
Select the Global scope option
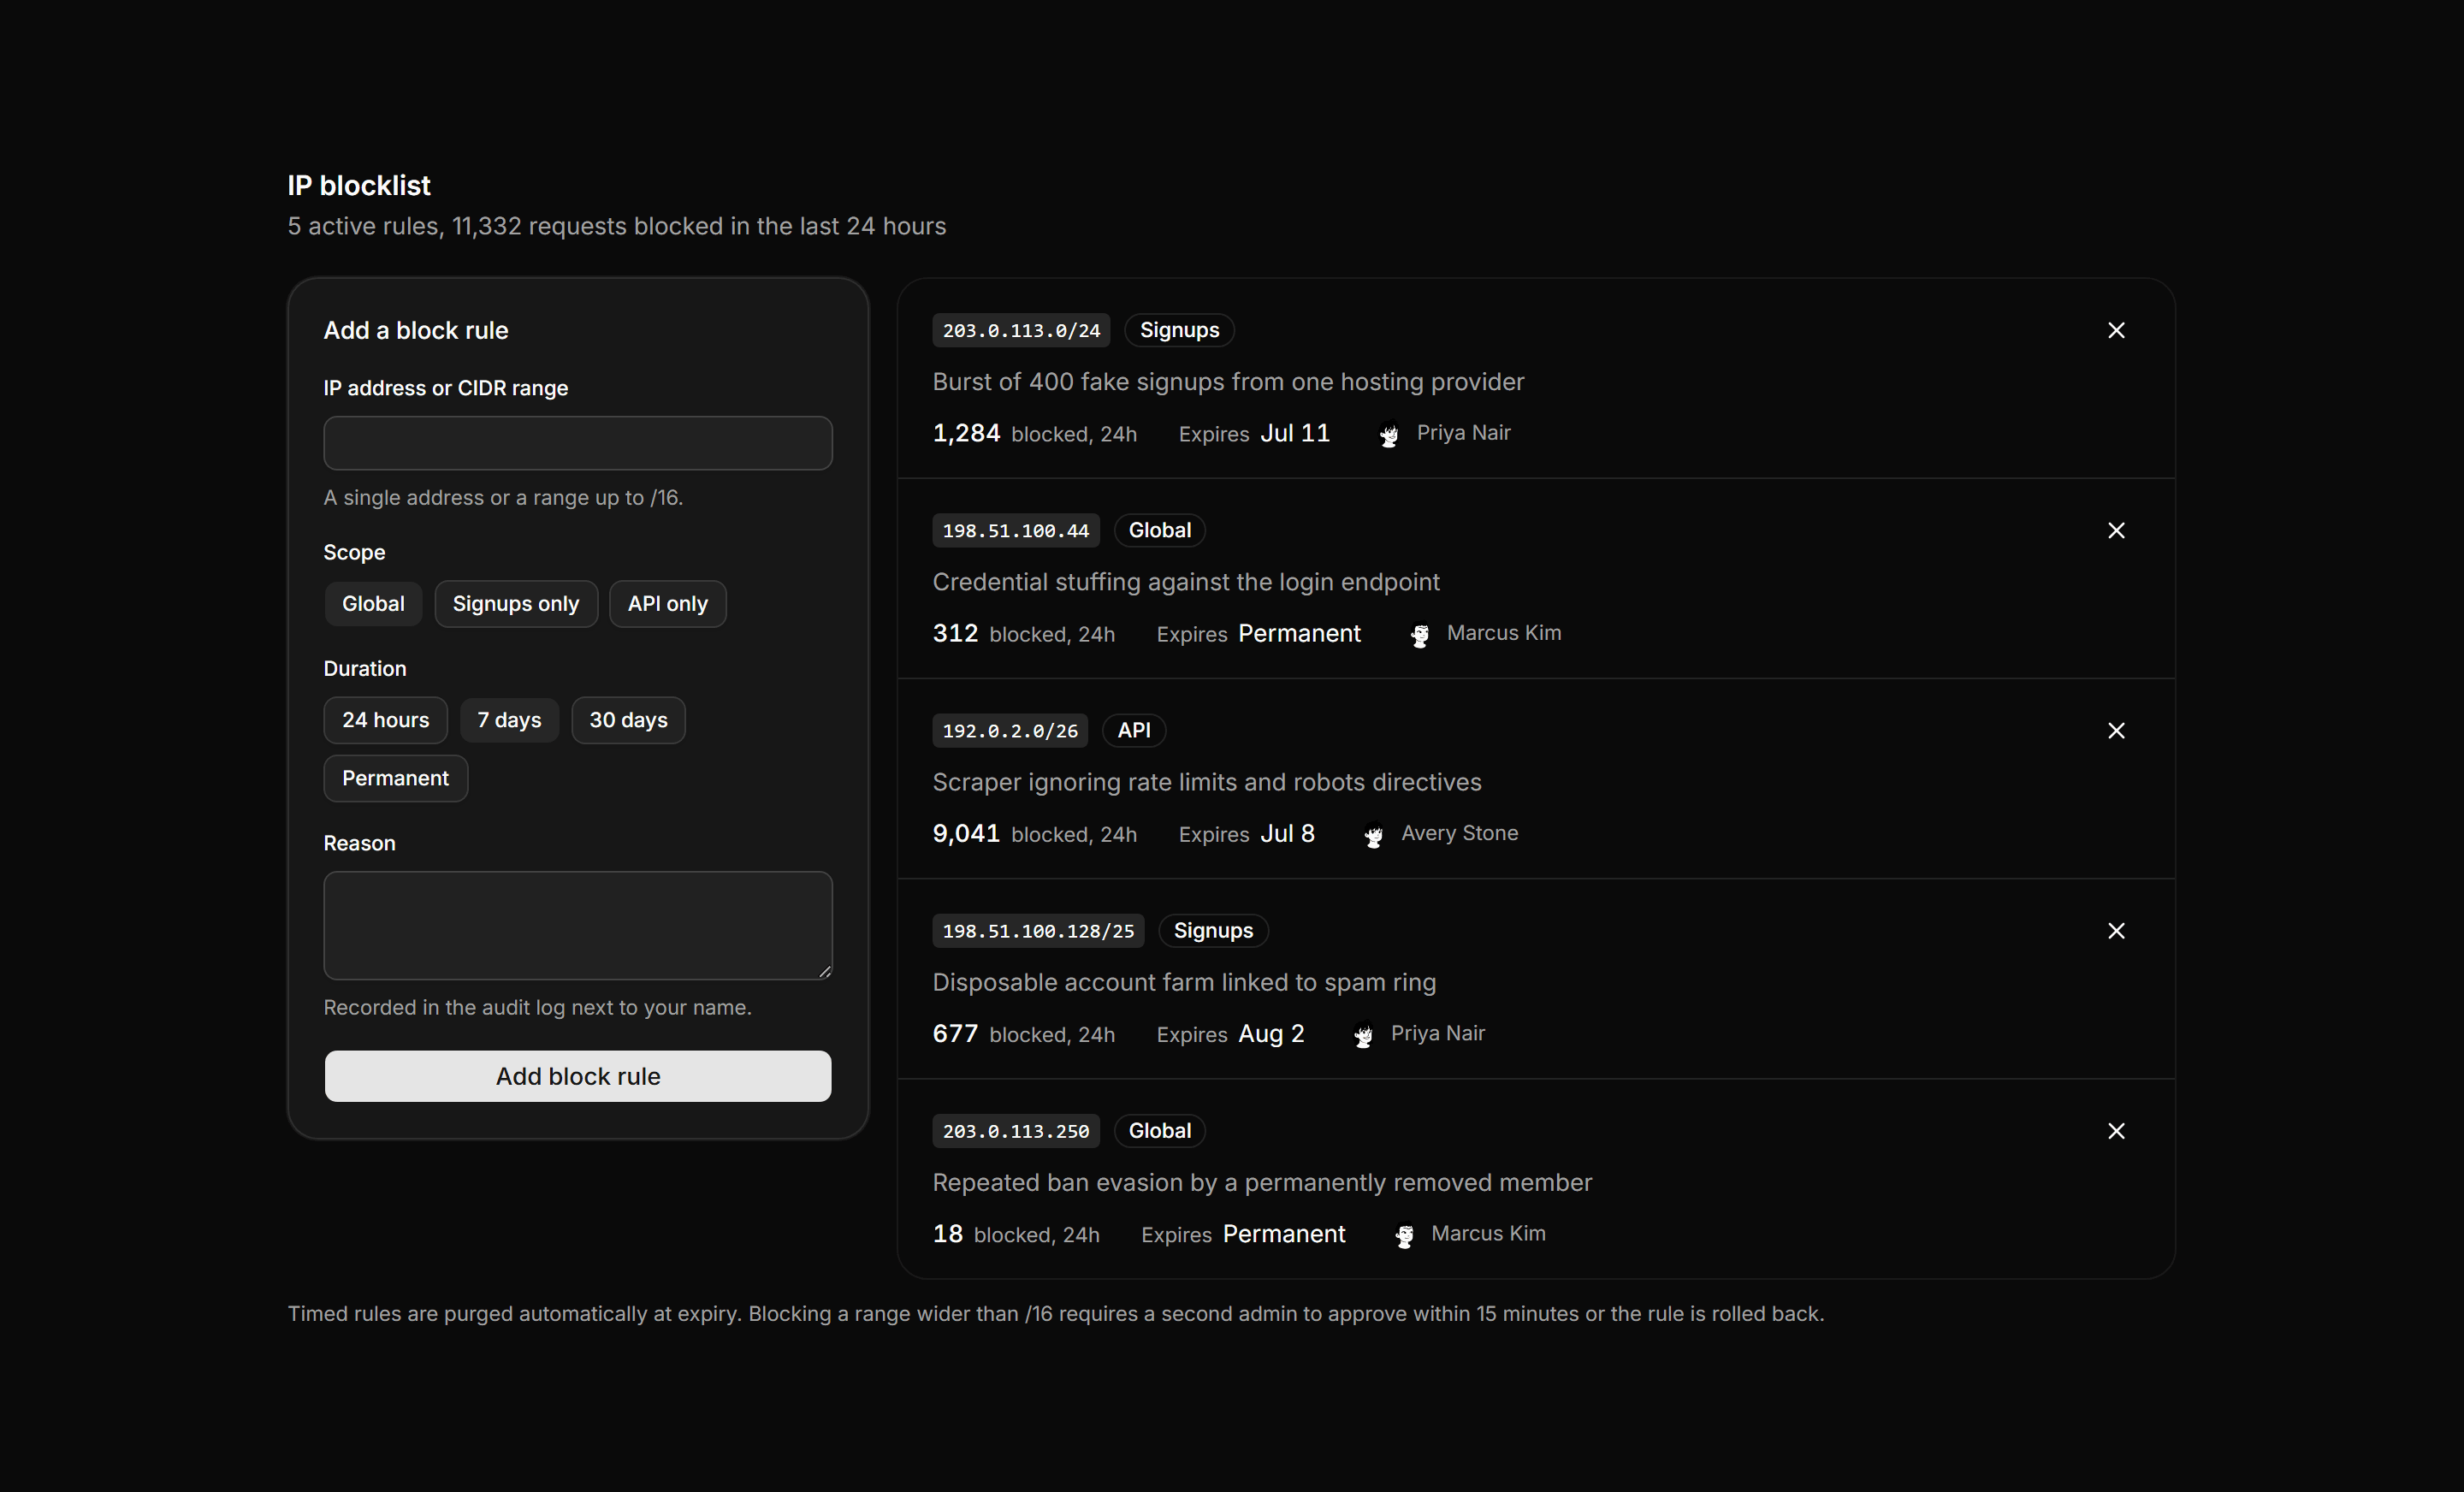click(x=373, y=604)
